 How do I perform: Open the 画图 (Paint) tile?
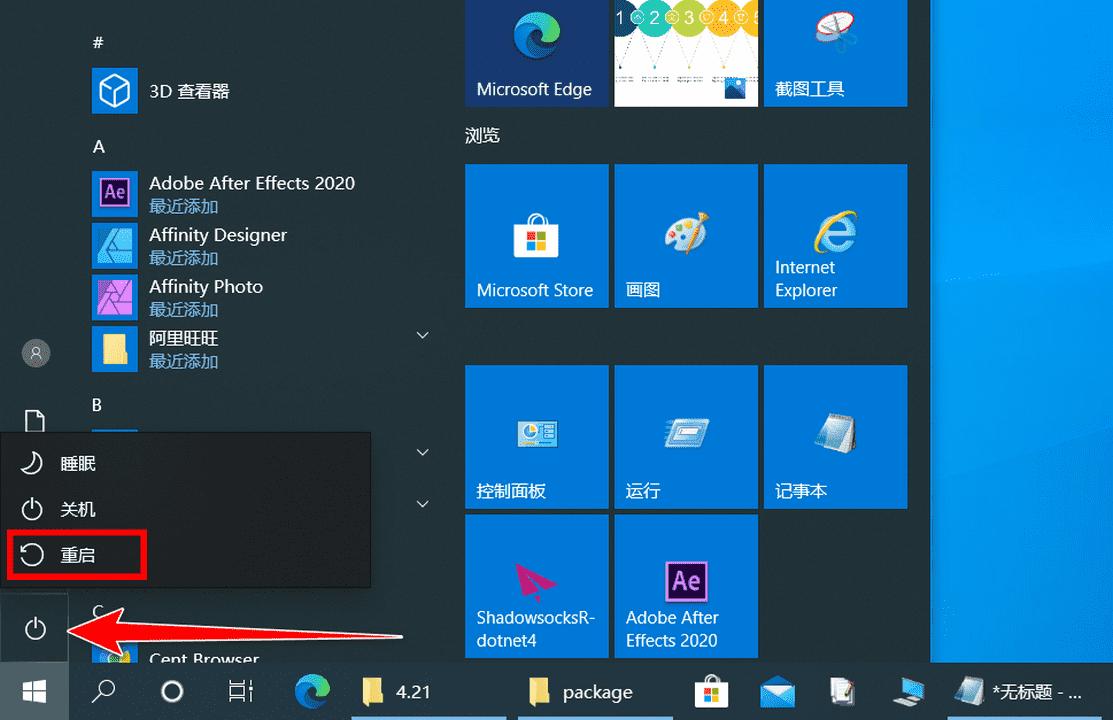[x=686, y=235]
